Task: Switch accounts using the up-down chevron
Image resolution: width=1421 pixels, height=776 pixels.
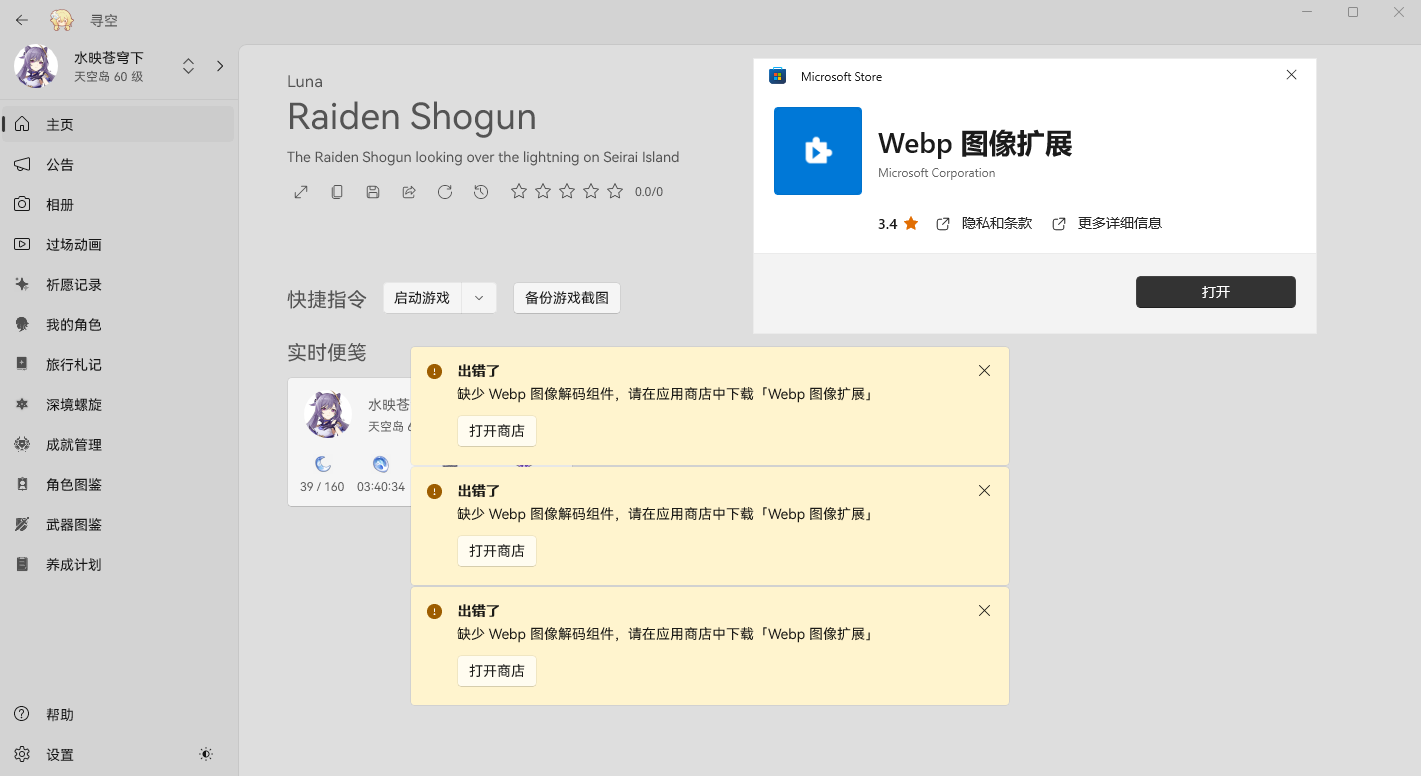Action: [188, 65]
